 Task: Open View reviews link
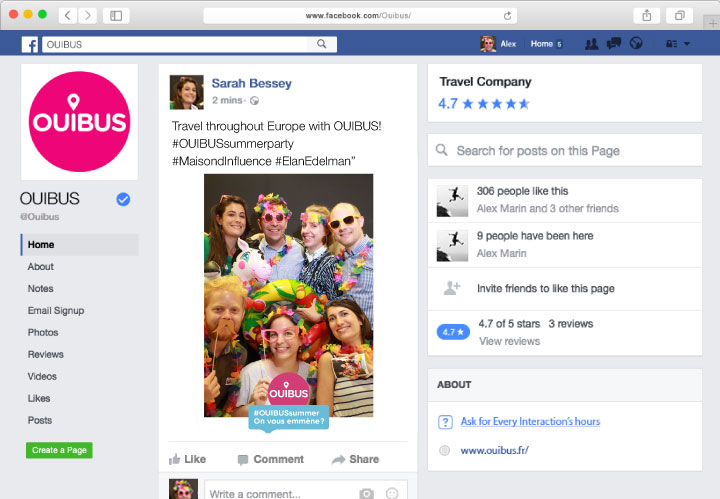[510, 341]
